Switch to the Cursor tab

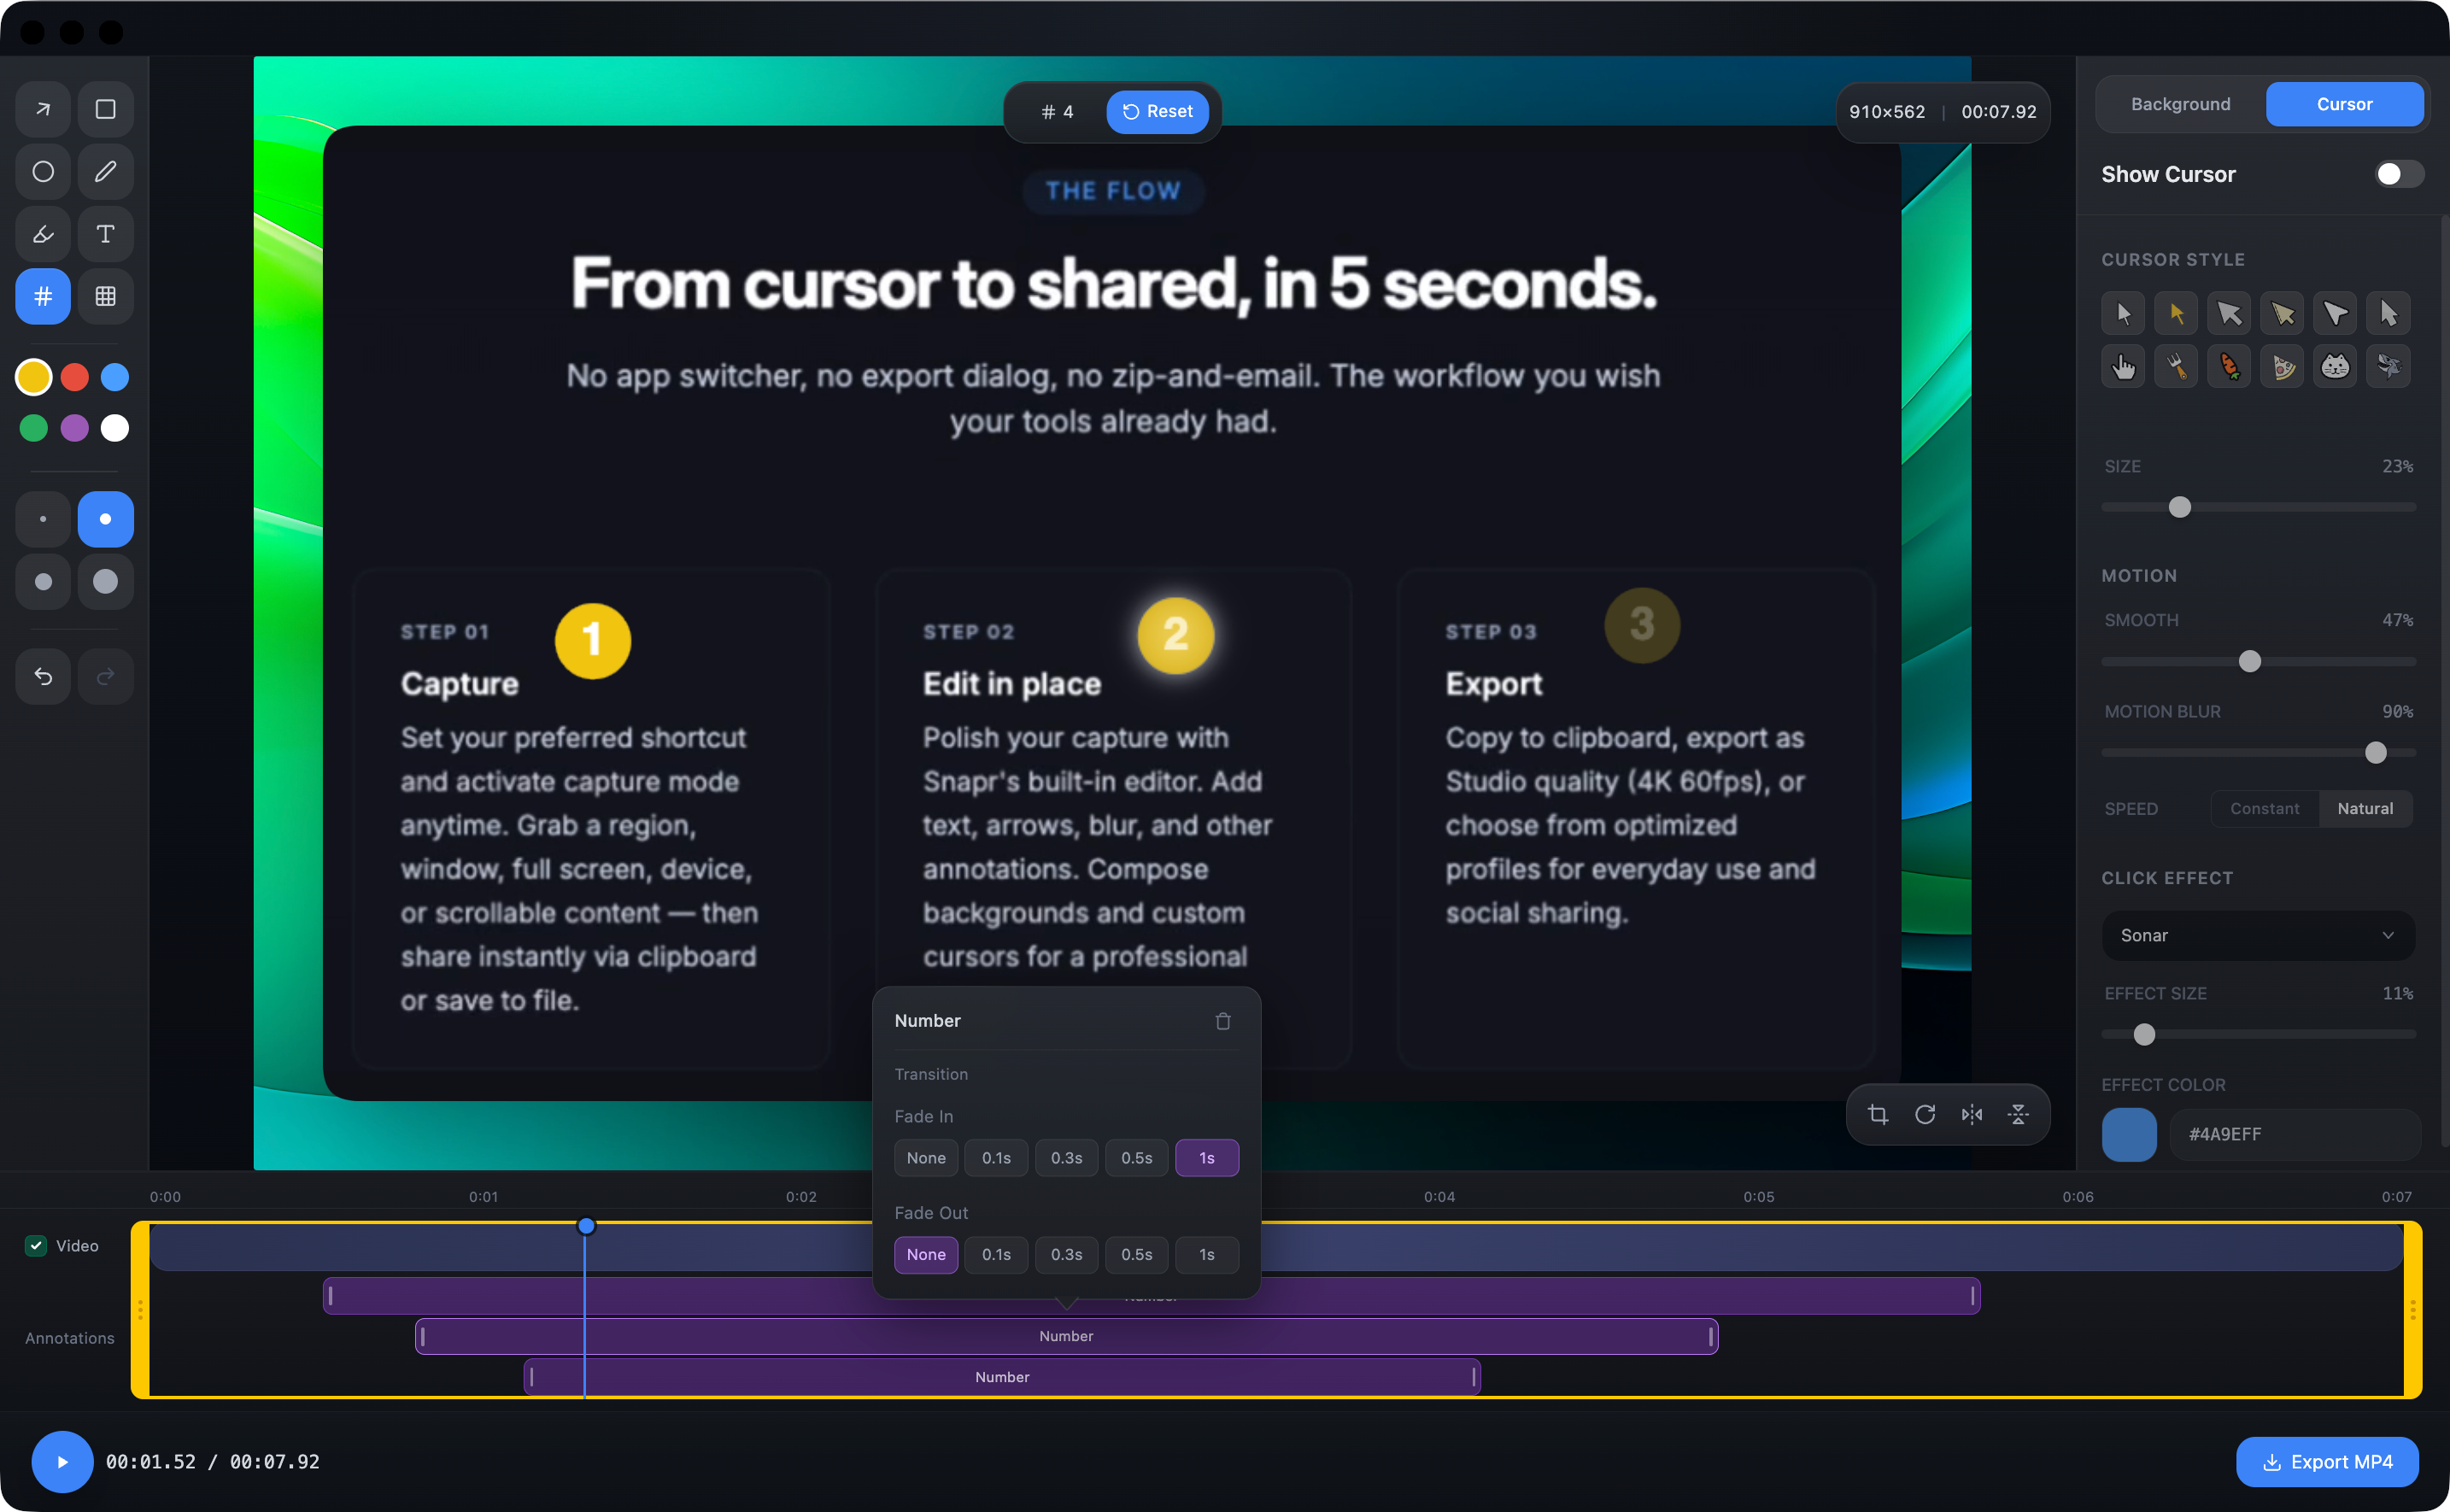(x=2344, y=104)
